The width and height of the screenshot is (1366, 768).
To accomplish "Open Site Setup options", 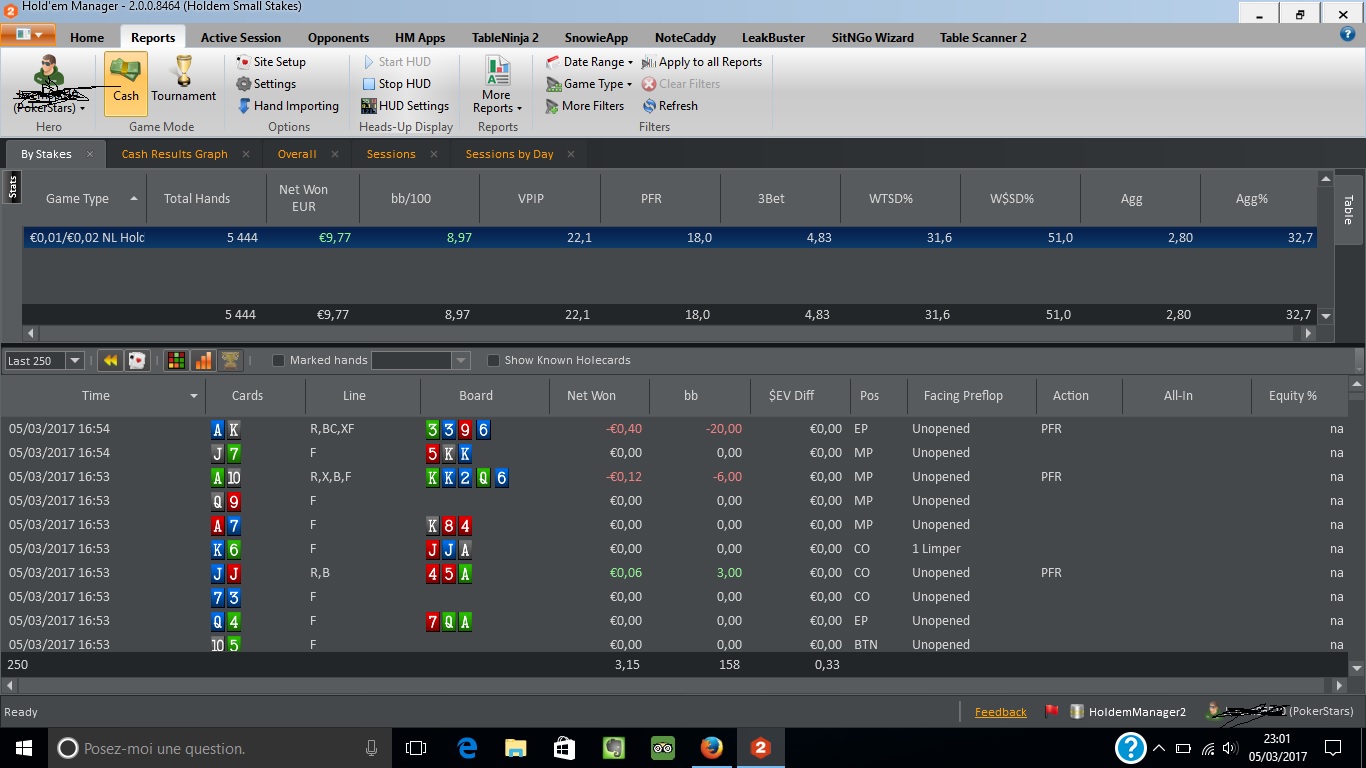I will (271, 62).
